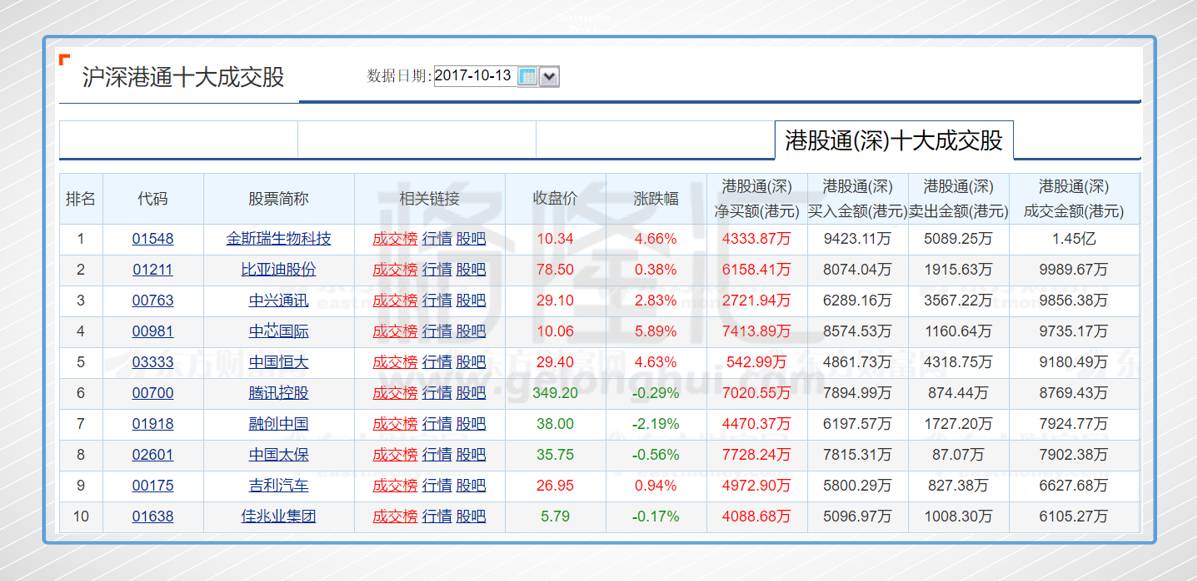Open stock code 01638 link

[x=153, y=517]
